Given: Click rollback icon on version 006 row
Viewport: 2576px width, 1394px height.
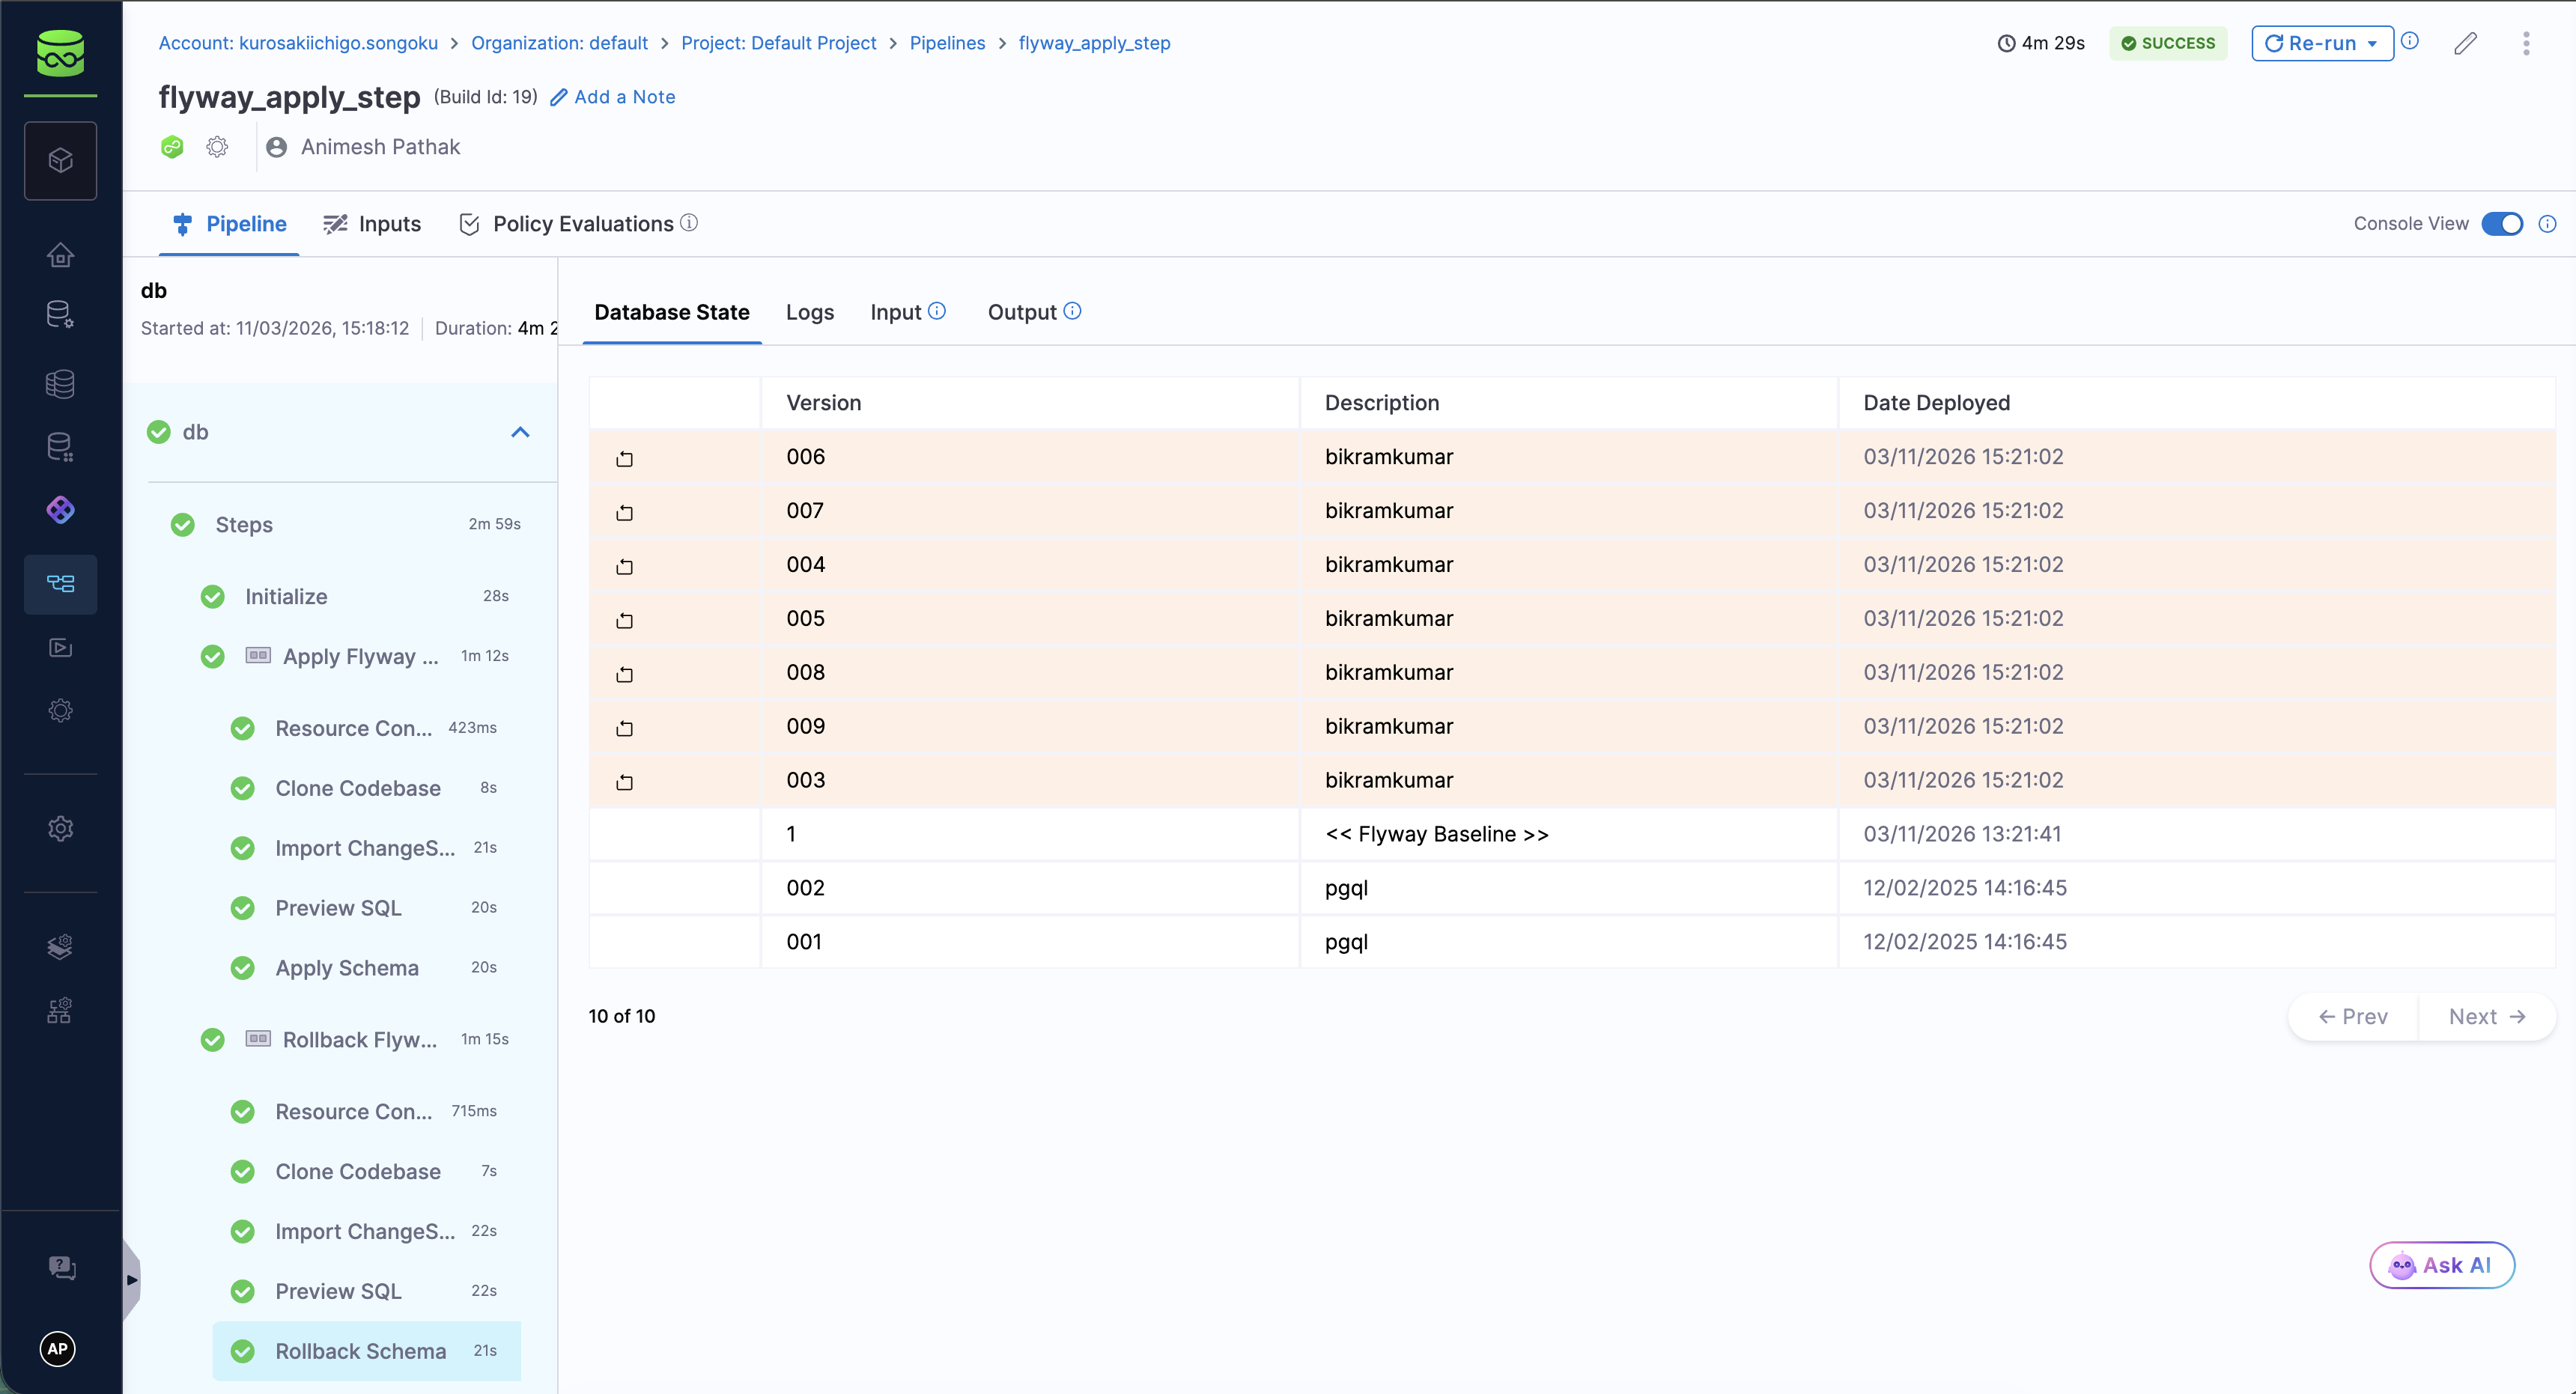Looking at the screenshot, I should point(624,458).
